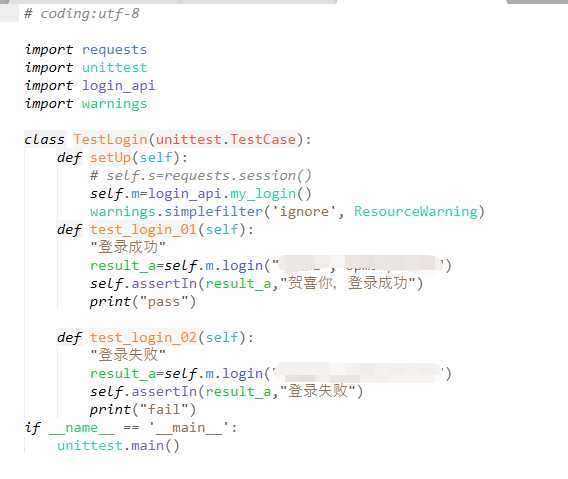Click 'result_a=self.m.login(' line in test_login_02
568x479 pixels.
coord(271,374)
